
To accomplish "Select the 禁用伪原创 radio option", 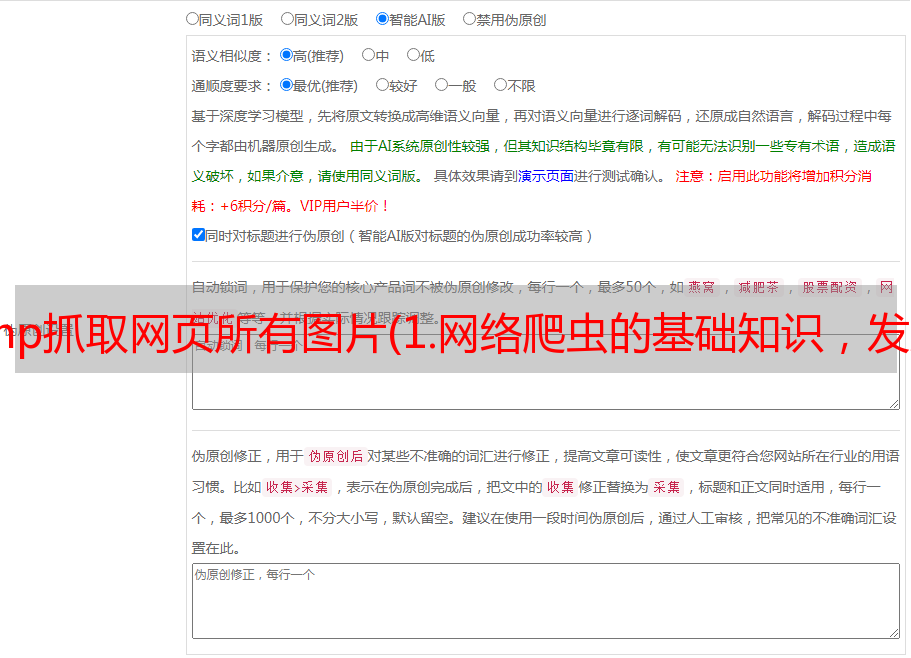I will (x=469, y=19).
